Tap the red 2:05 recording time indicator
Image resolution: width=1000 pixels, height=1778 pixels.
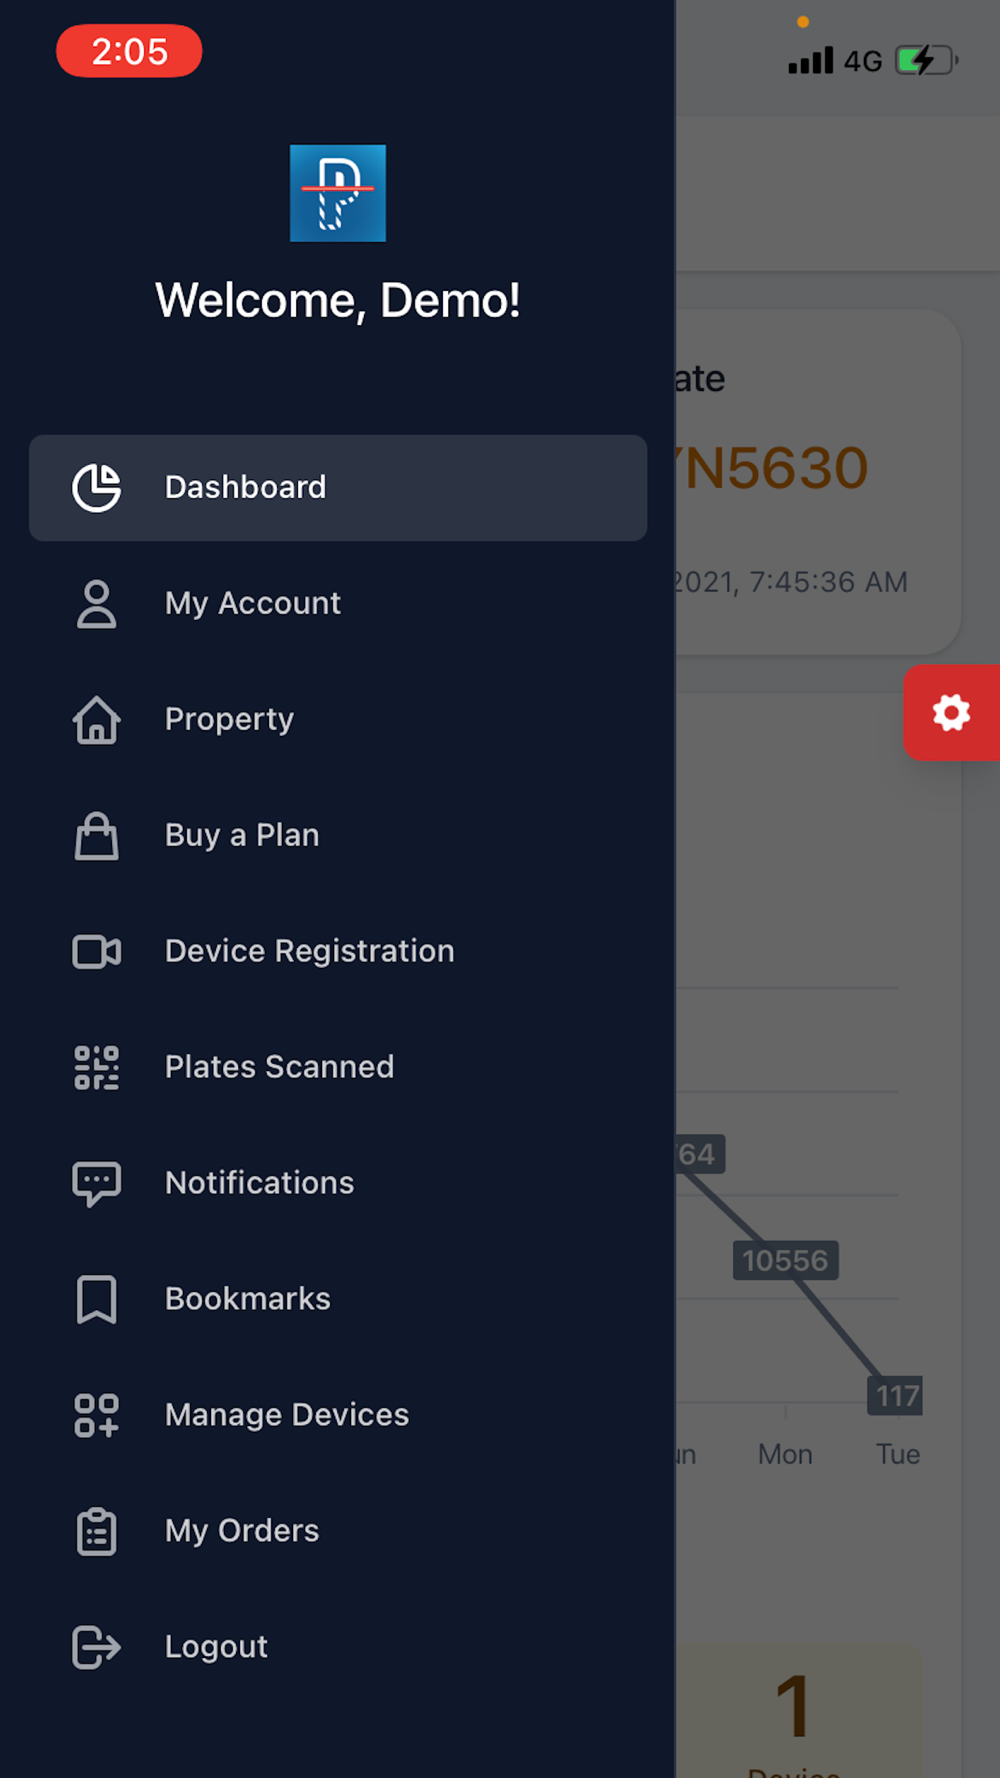tap(129, 51)
